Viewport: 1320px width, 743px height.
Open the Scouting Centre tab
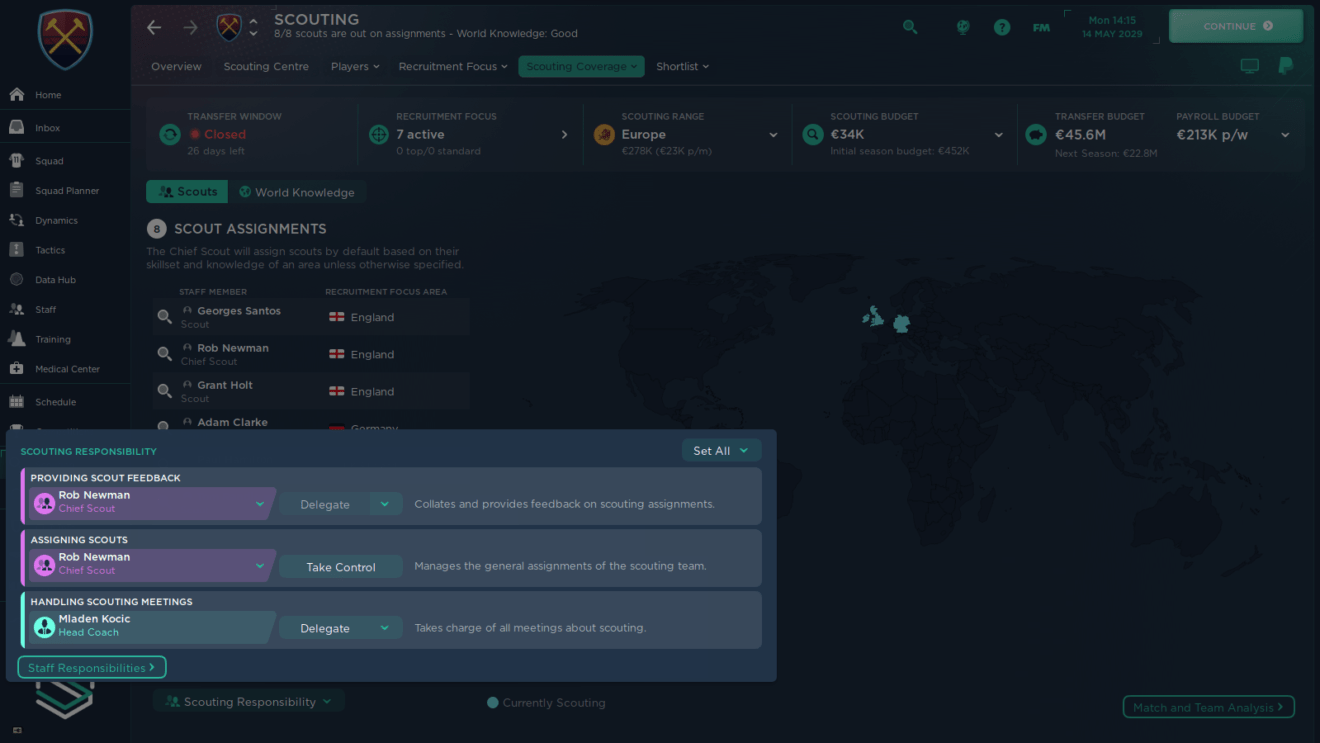coord(266,66)
